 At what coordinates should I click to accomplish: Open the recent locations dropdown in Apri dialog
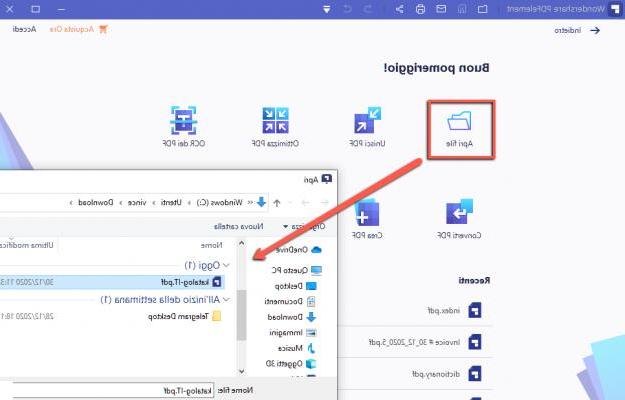(291, 203)
